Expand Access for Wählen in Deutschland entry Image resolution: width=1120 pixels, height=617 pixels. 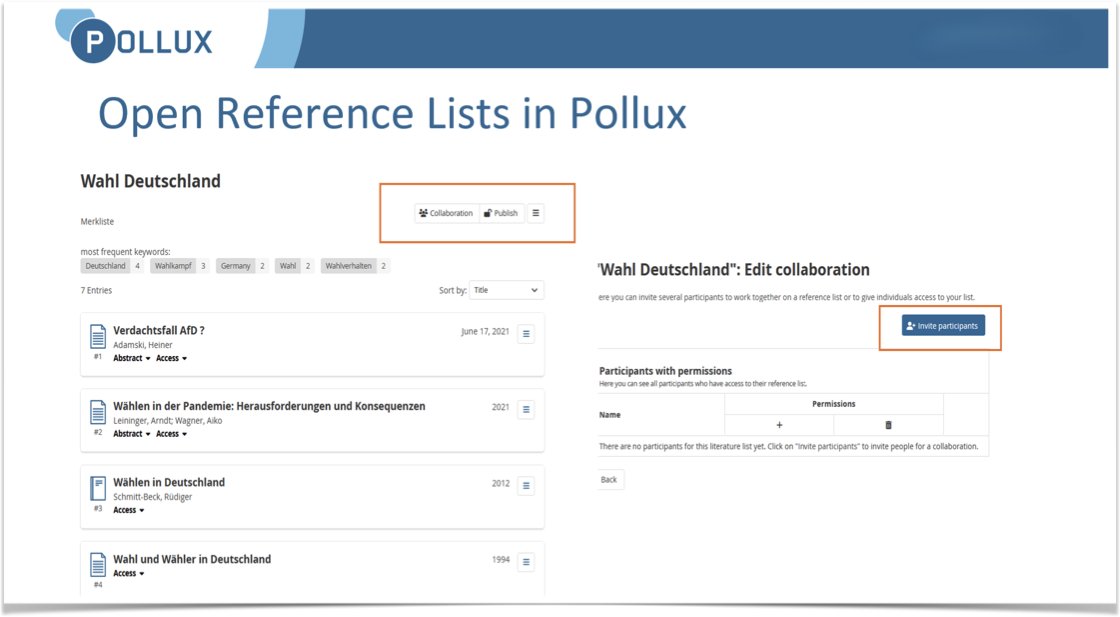point(129,511)
